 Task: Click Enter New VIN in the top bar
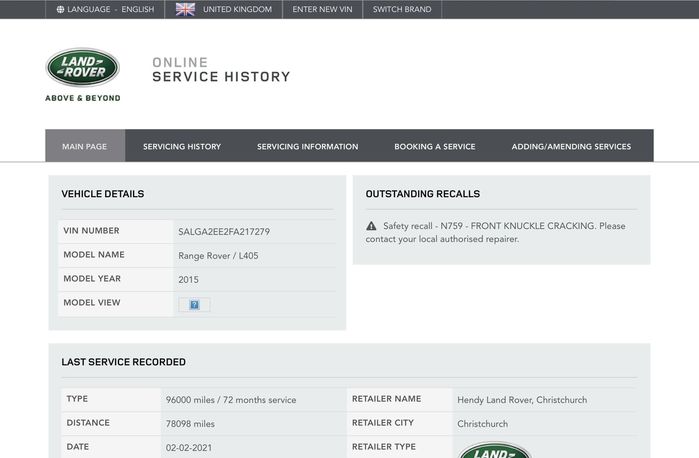[322, 9]
